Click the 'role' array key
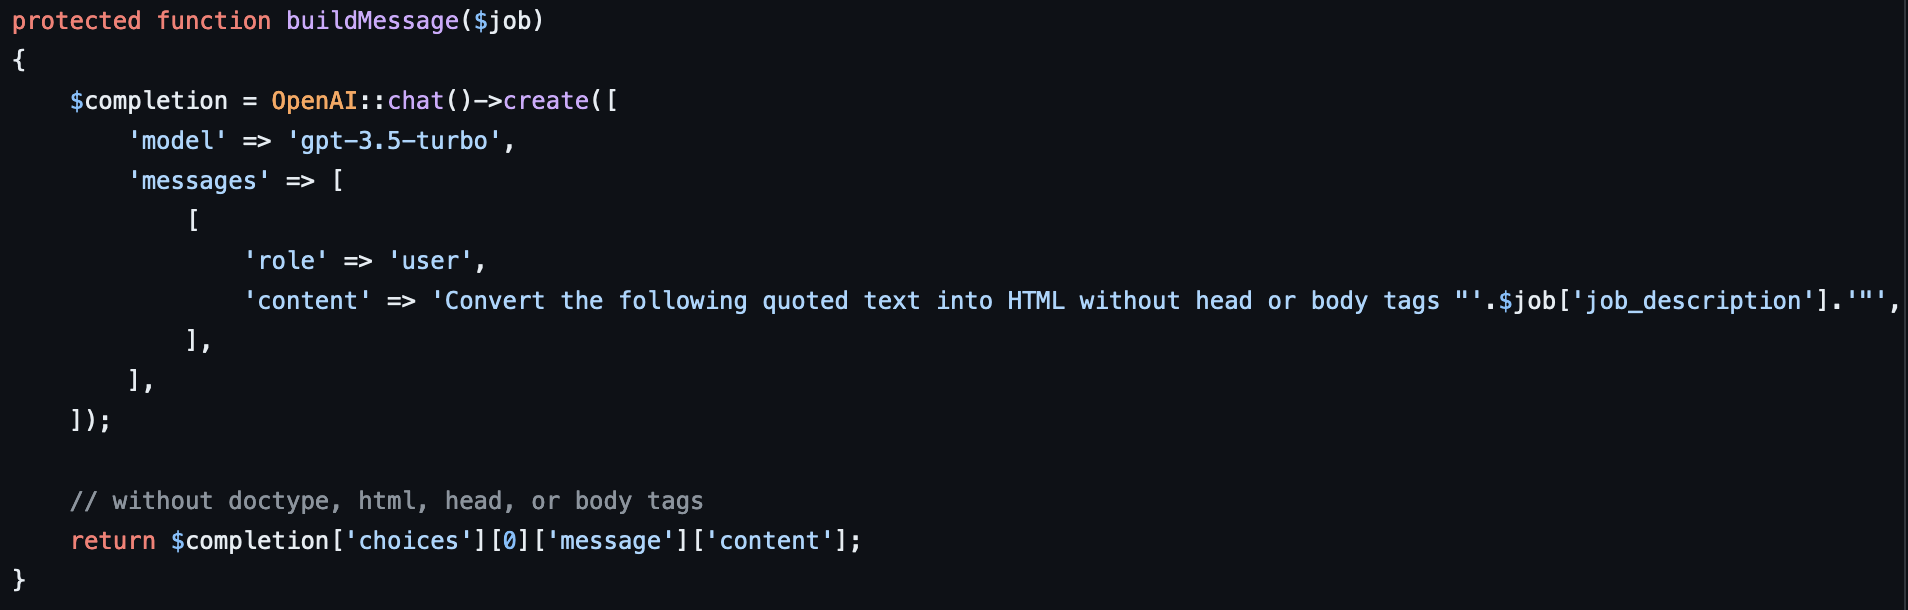This screenshot has height=610, width=1908. coord(286,261)
